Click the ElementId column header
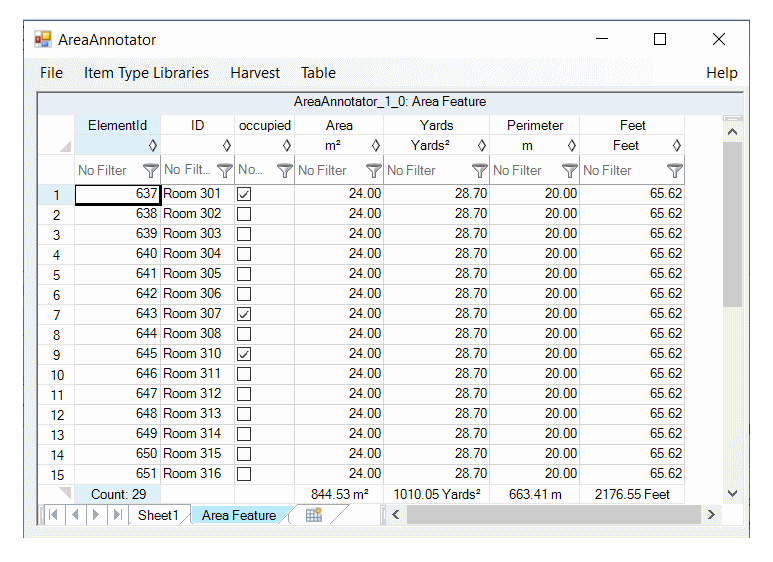 (x=117, y=125)
